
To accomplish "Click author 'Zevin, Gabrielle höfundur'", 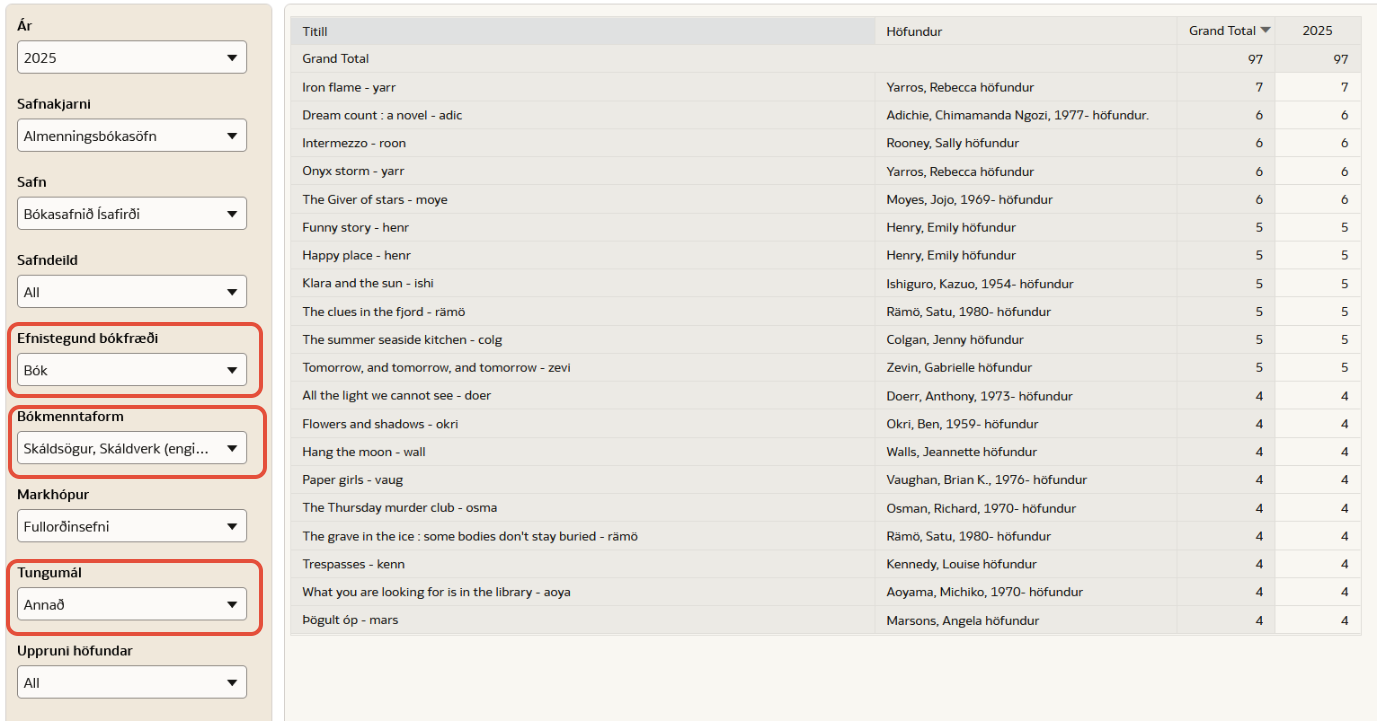I will [959, 367].
